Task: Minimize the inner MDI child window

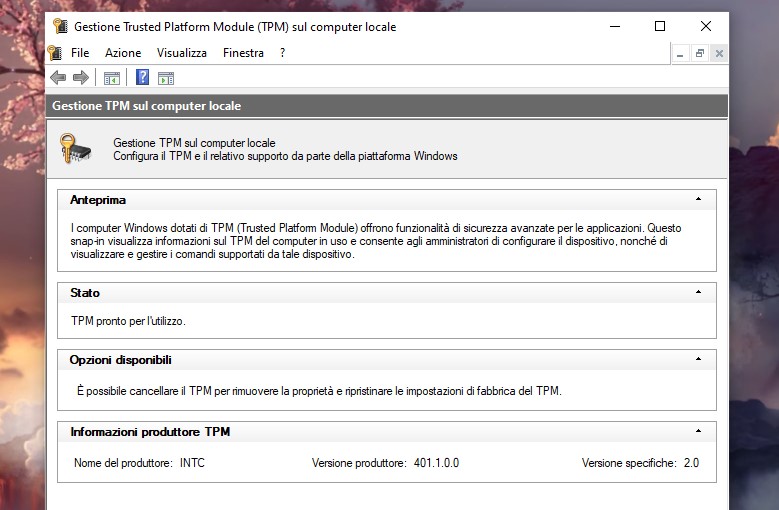Action: pos(681,54)
